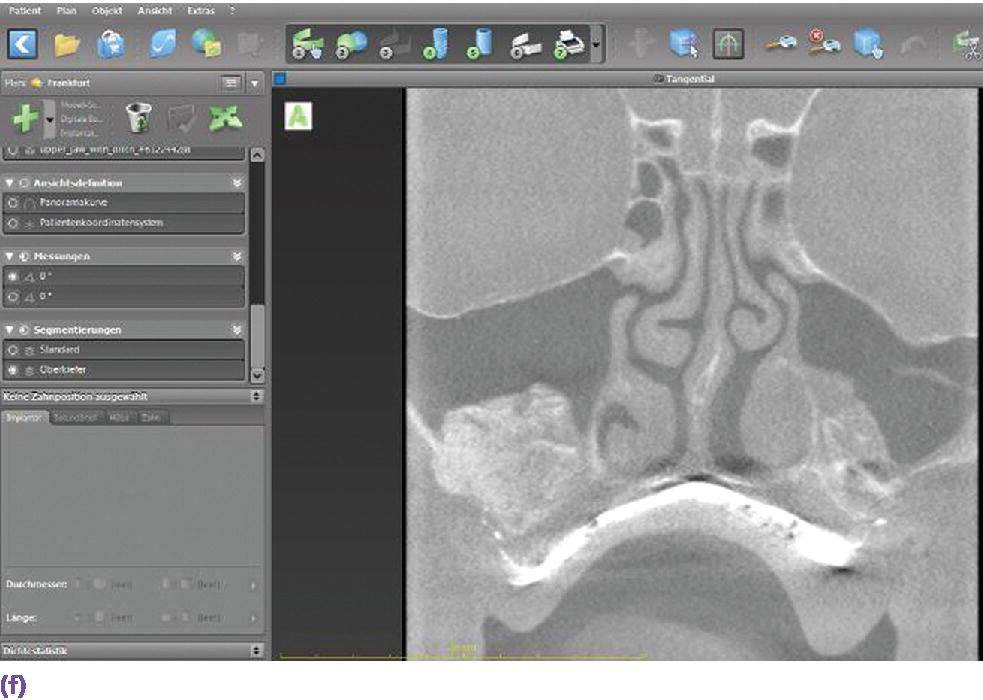Click the globe with folder icon
This screenshot has height=700, width=983.
pyautogui.click(x=206, y=44)
